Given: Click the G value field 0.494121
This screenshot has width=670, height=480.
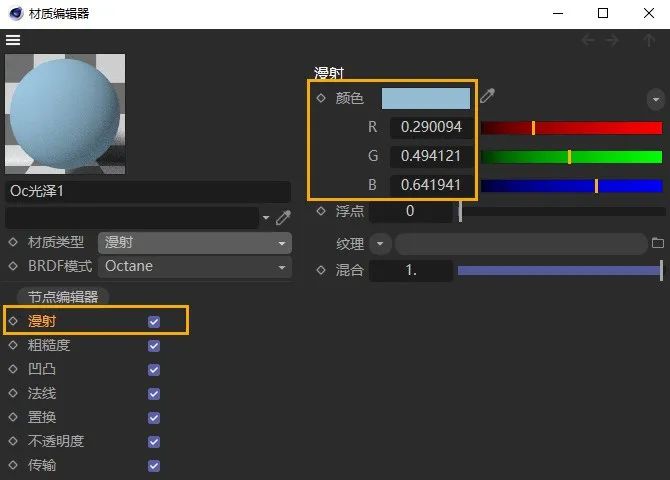Looking at the screenshot, I should point(431,156).
